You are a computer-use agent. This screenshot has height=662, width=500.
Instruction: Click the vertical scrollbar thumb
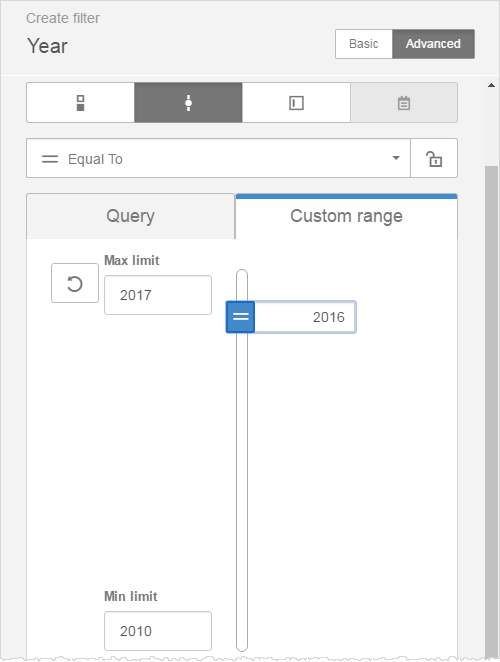(x=491, y=412)
